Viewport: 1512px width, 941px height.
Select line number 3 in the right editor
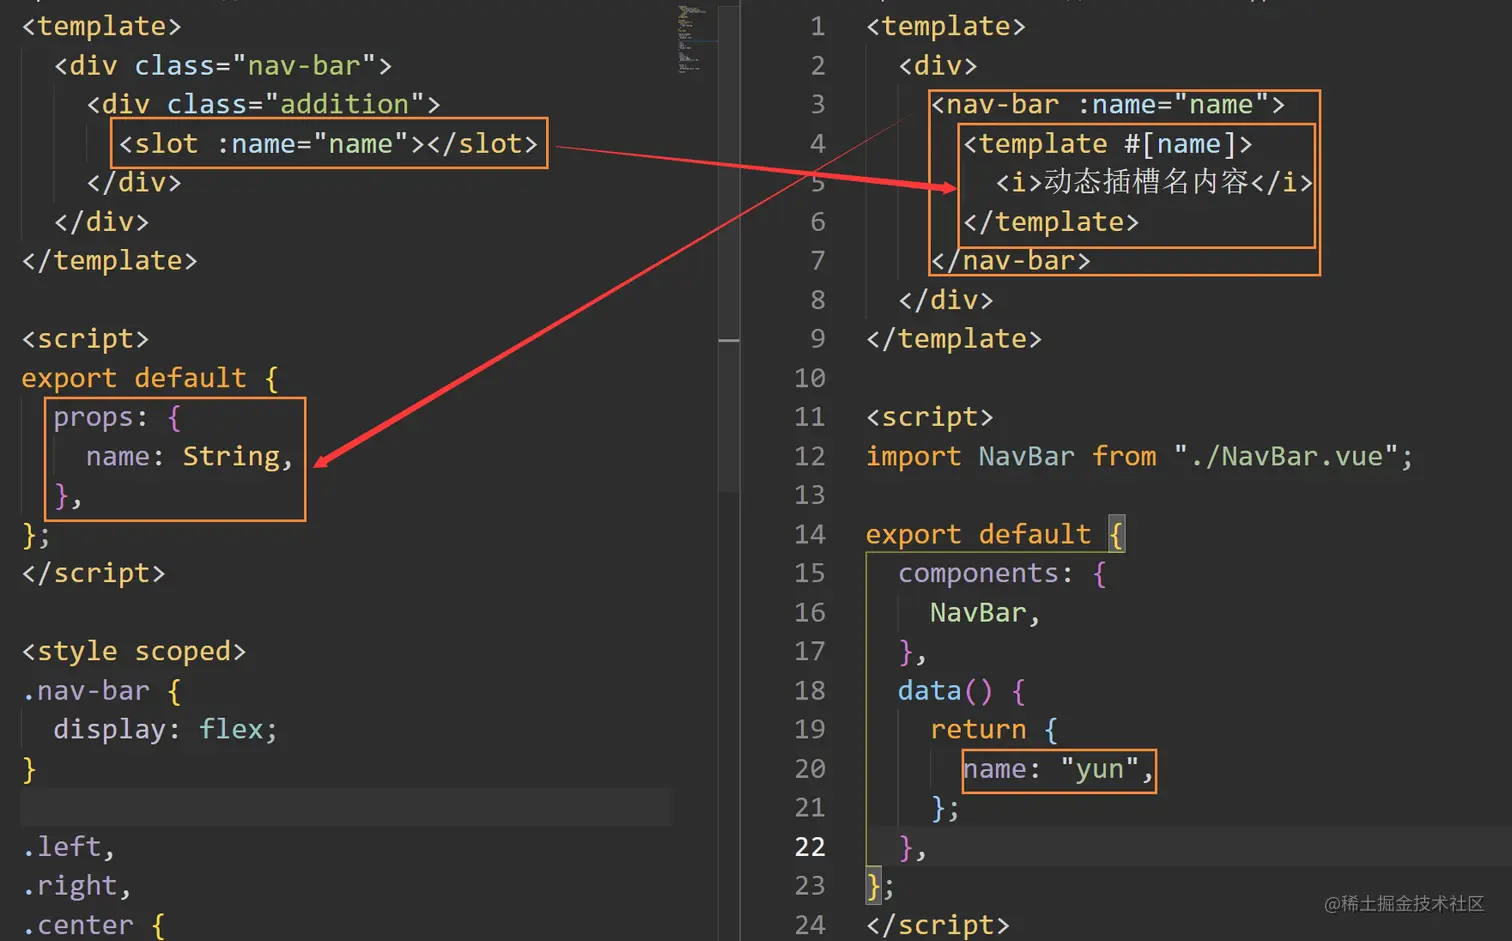[x=818, y=105]
